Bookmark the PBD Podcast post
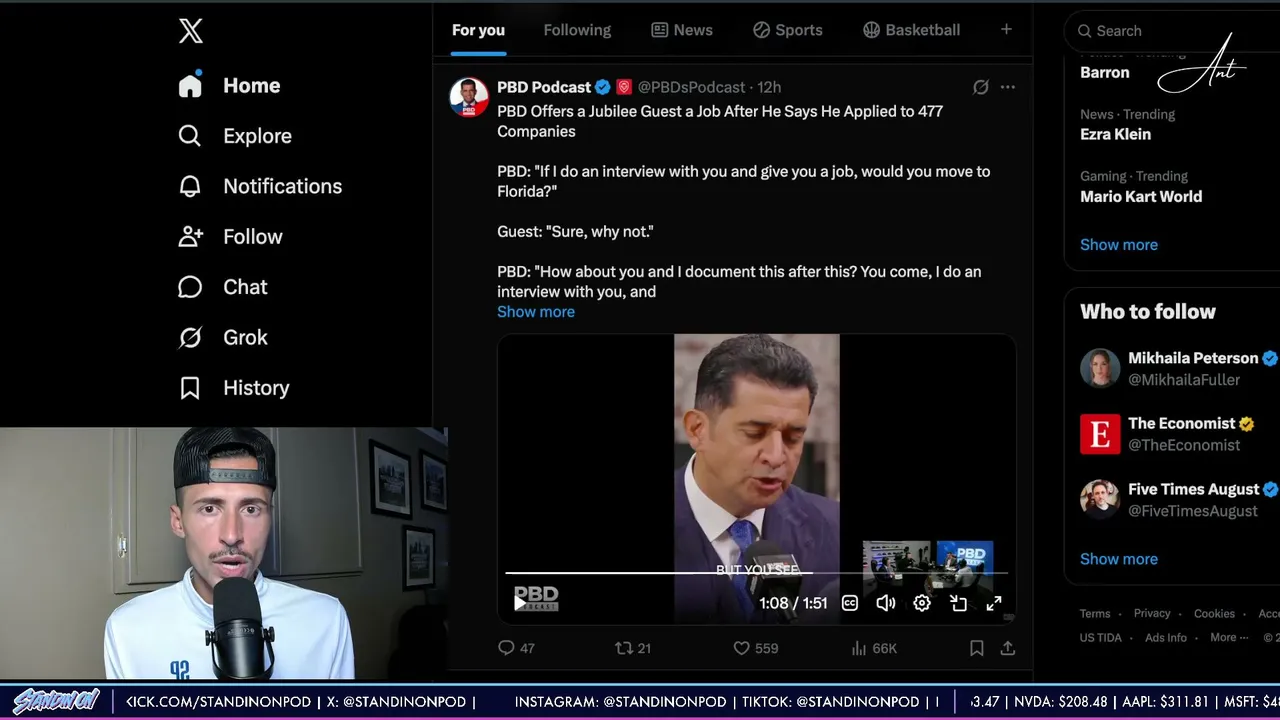 (977, 648)
